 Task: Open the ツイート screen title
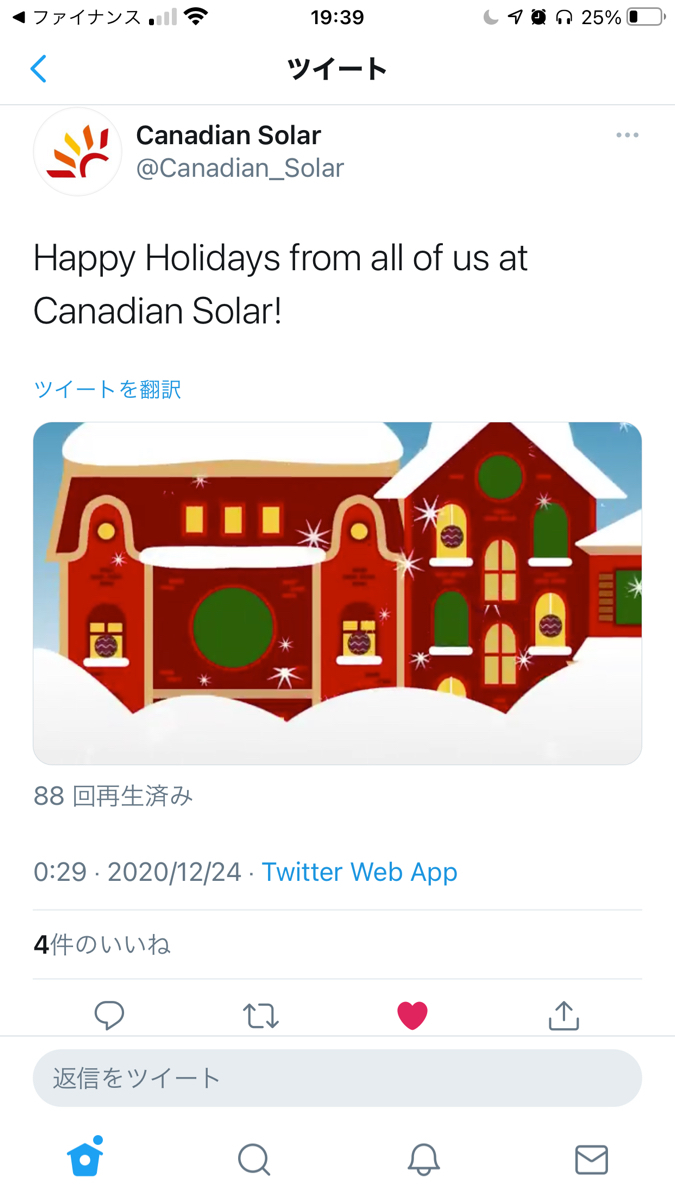click(337, 68)
